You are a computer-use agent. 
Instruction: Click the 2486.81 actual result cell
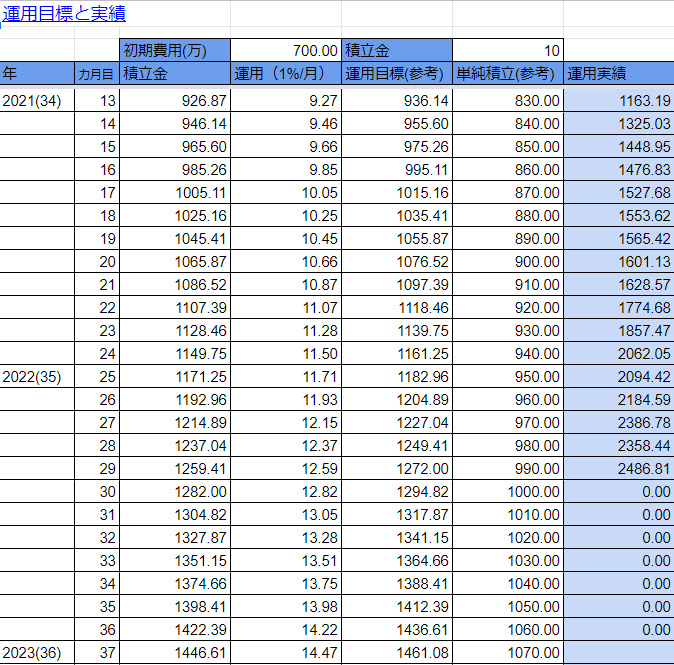pyautogui.click(x=618, y=468)
